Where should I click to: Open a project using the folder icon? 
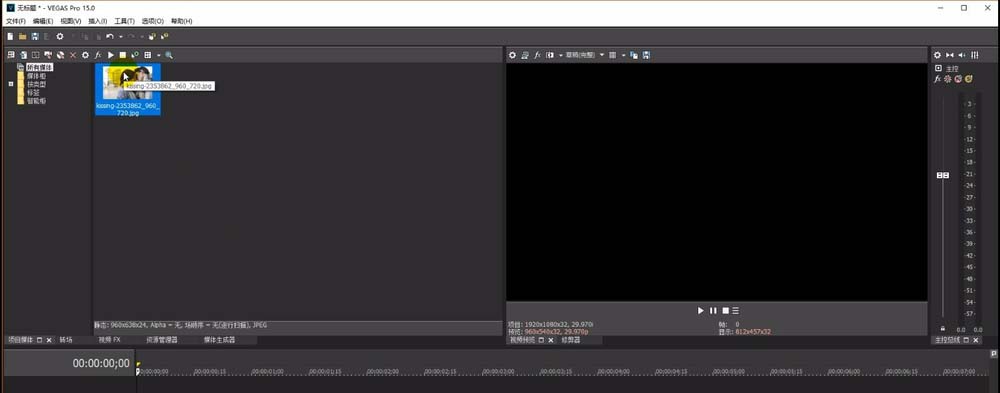pos(22,37)
